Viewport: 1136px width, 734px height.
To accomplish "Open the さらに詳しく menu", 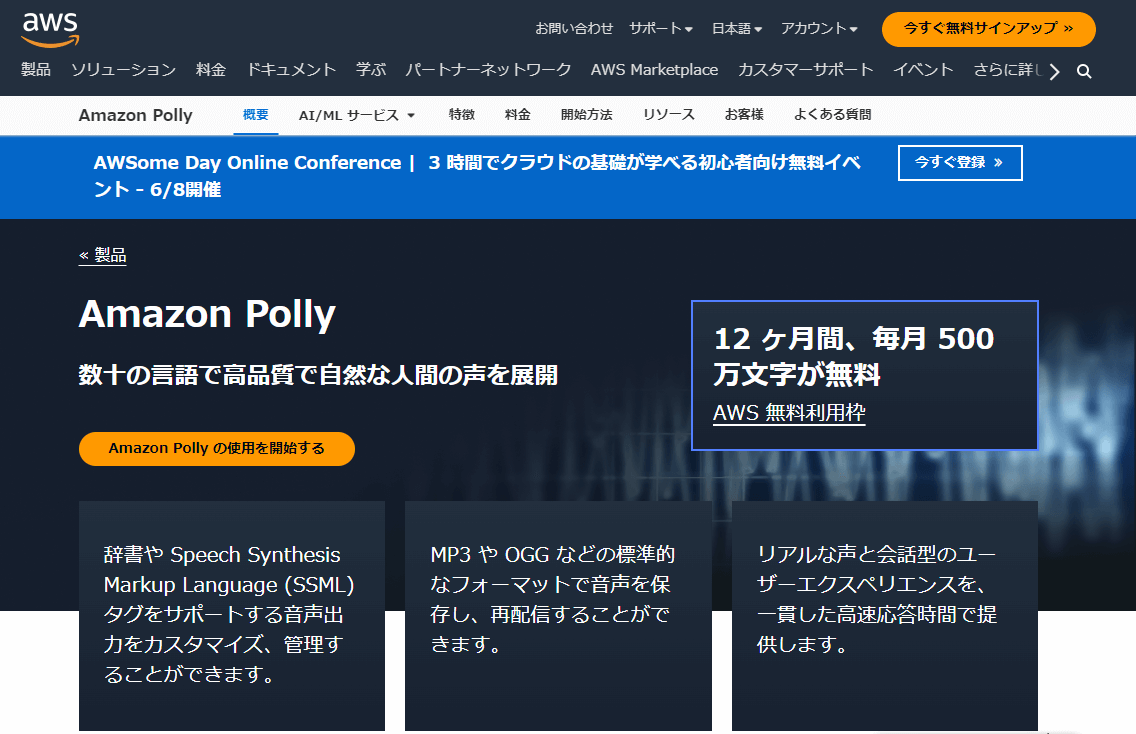I will (x=1007, y=70).
